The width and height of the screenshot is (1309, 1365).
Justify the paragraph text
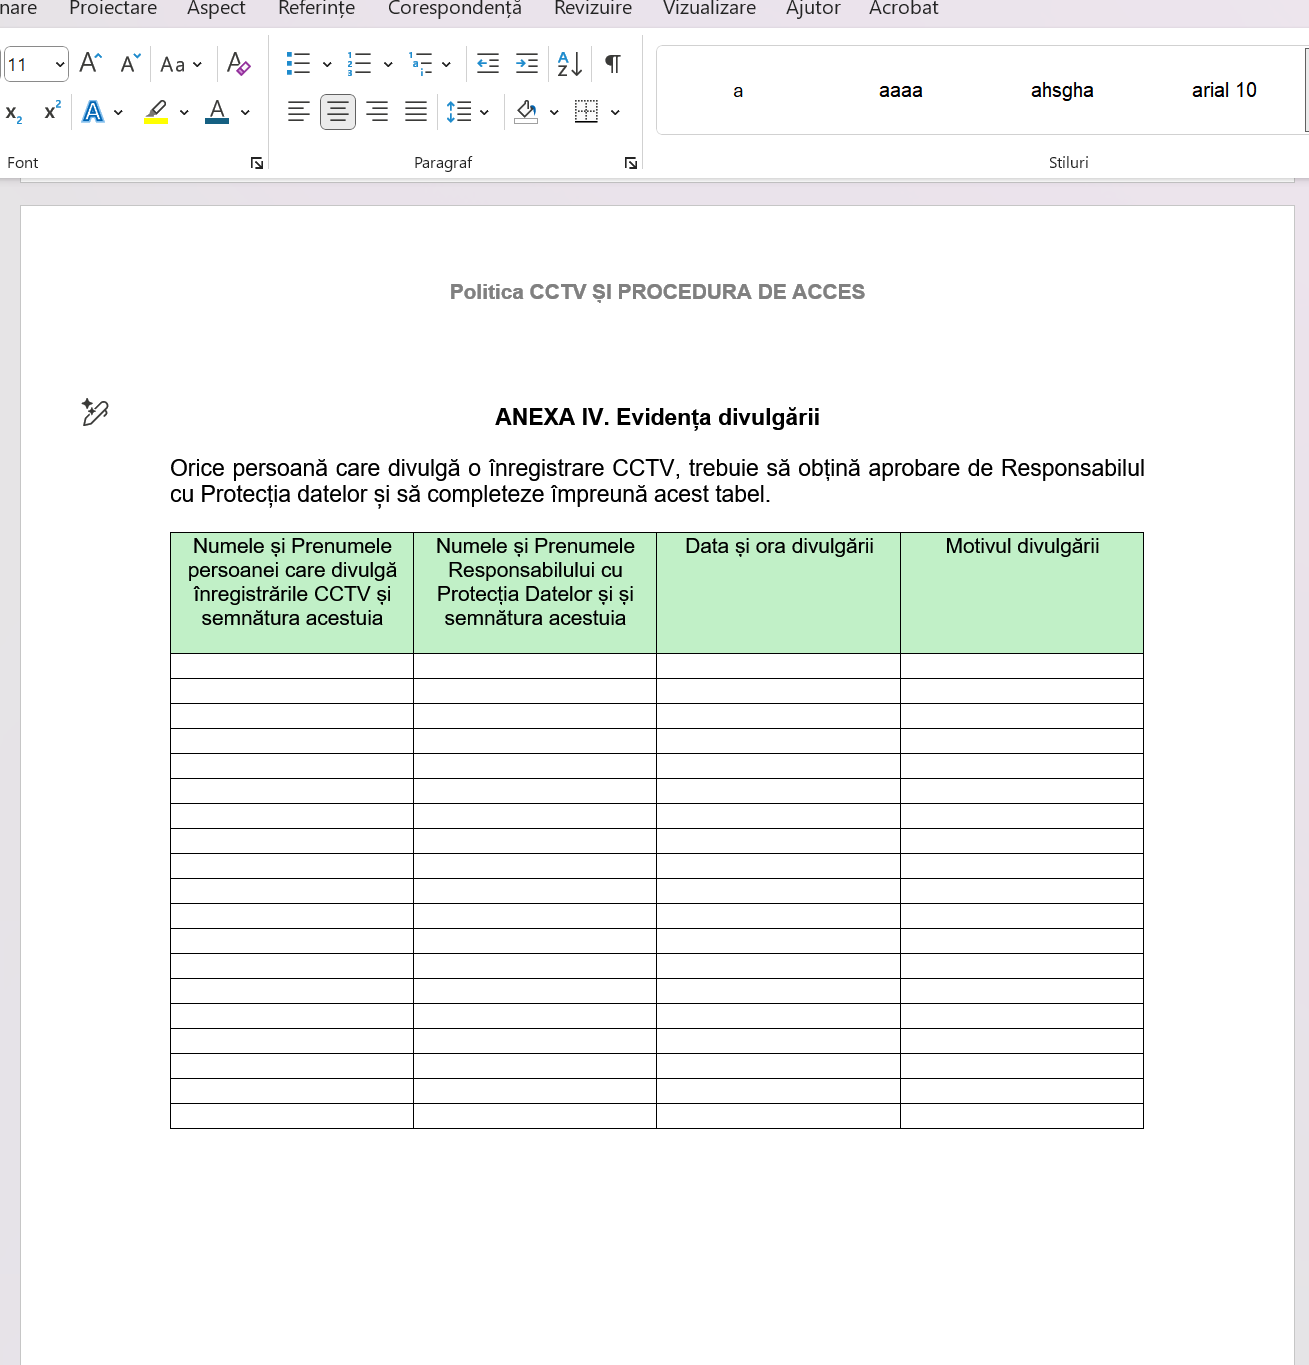point(416,111)
